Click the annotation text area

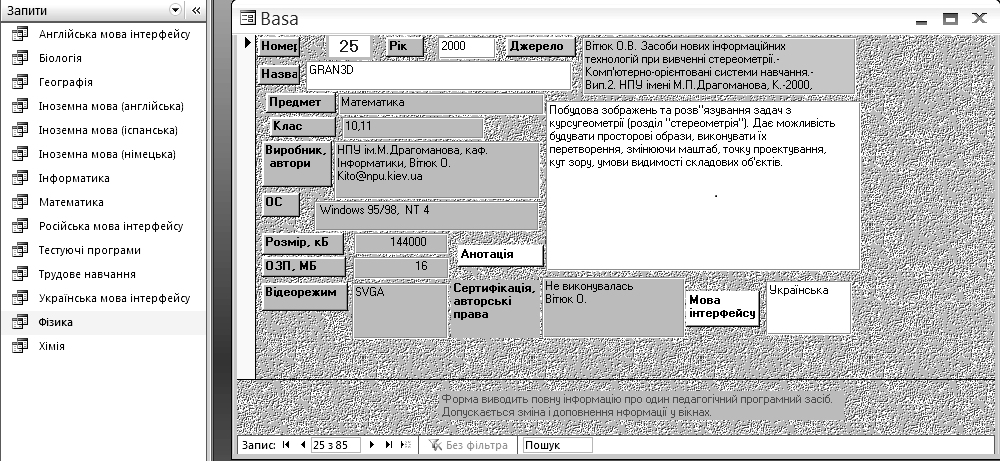point(703,185)
